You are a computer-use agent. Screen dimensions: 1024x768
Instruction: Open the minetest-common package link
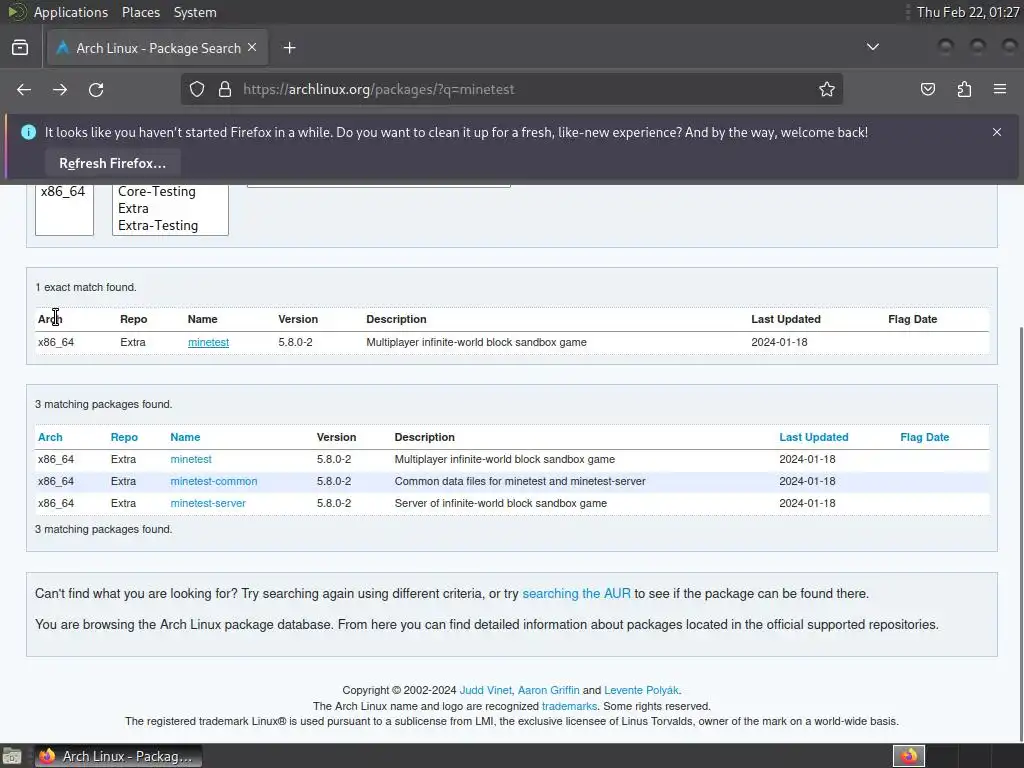point(214,481)
